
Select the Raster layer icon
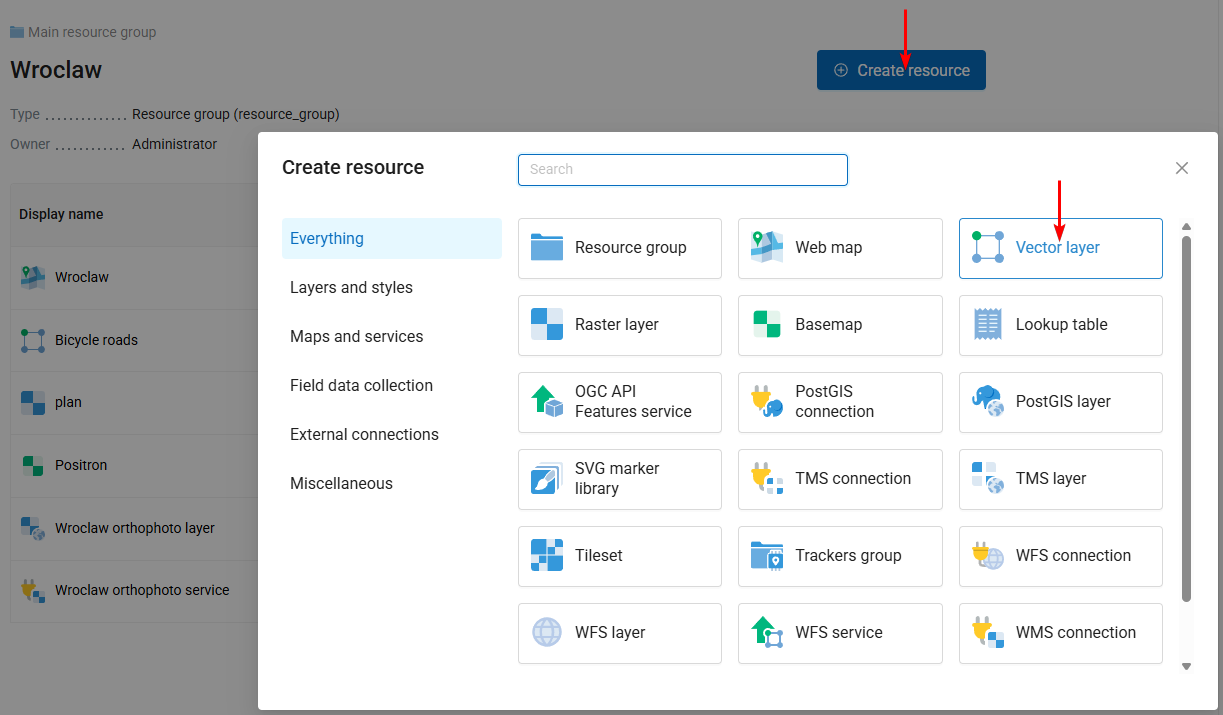(547, 324)
